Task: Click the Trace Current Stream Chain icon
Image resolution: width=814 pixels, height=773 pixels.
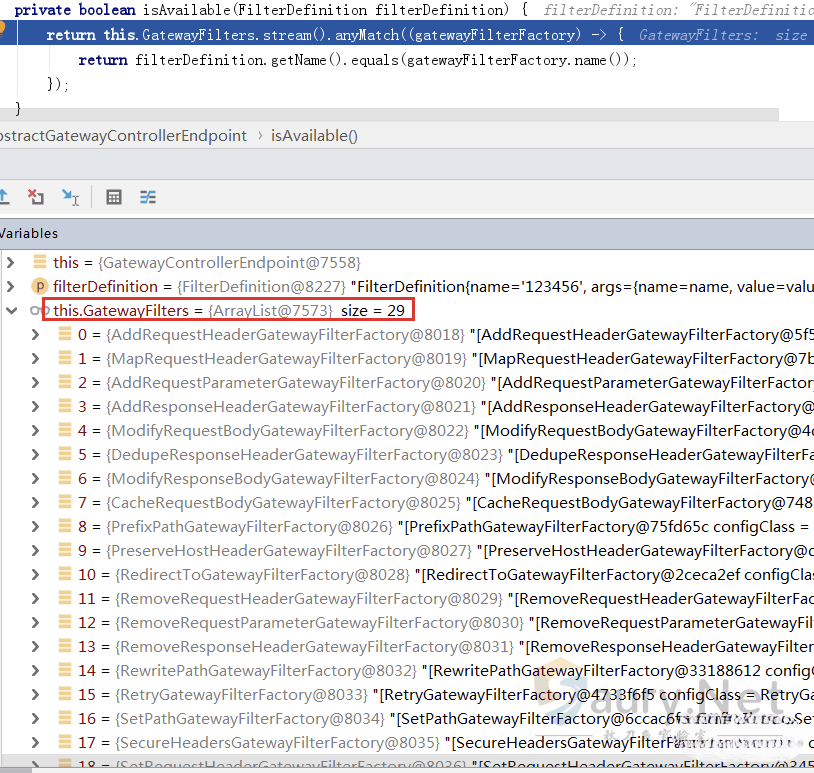Action: tap(148, 197)
